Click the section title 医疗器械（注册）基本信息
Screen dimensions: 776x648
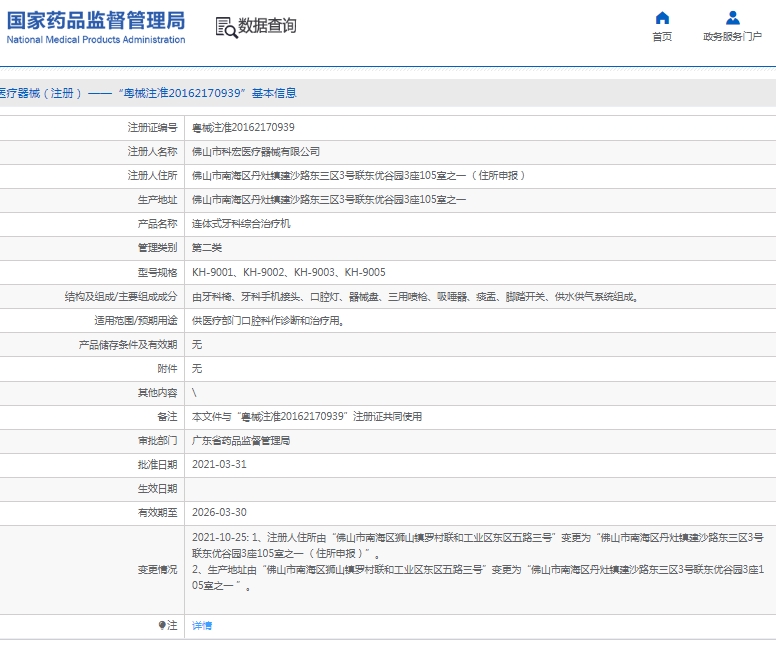pos(148,93)
